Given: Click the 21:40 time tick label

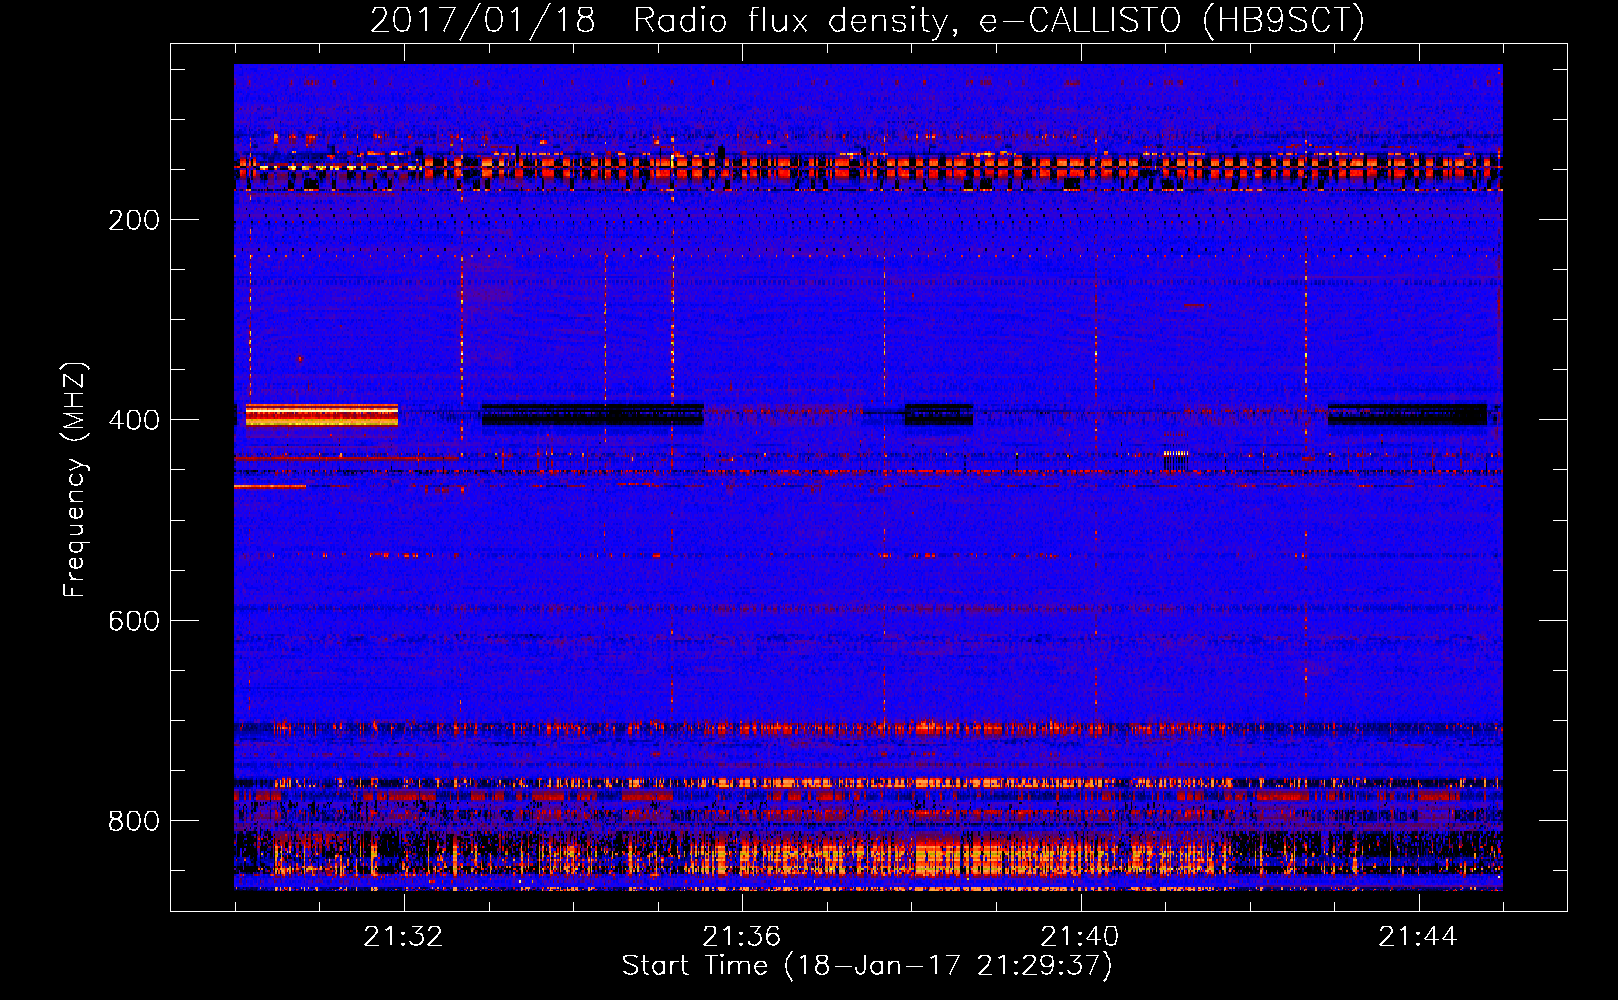Looking at the screenshot, I should (1079, 937).
